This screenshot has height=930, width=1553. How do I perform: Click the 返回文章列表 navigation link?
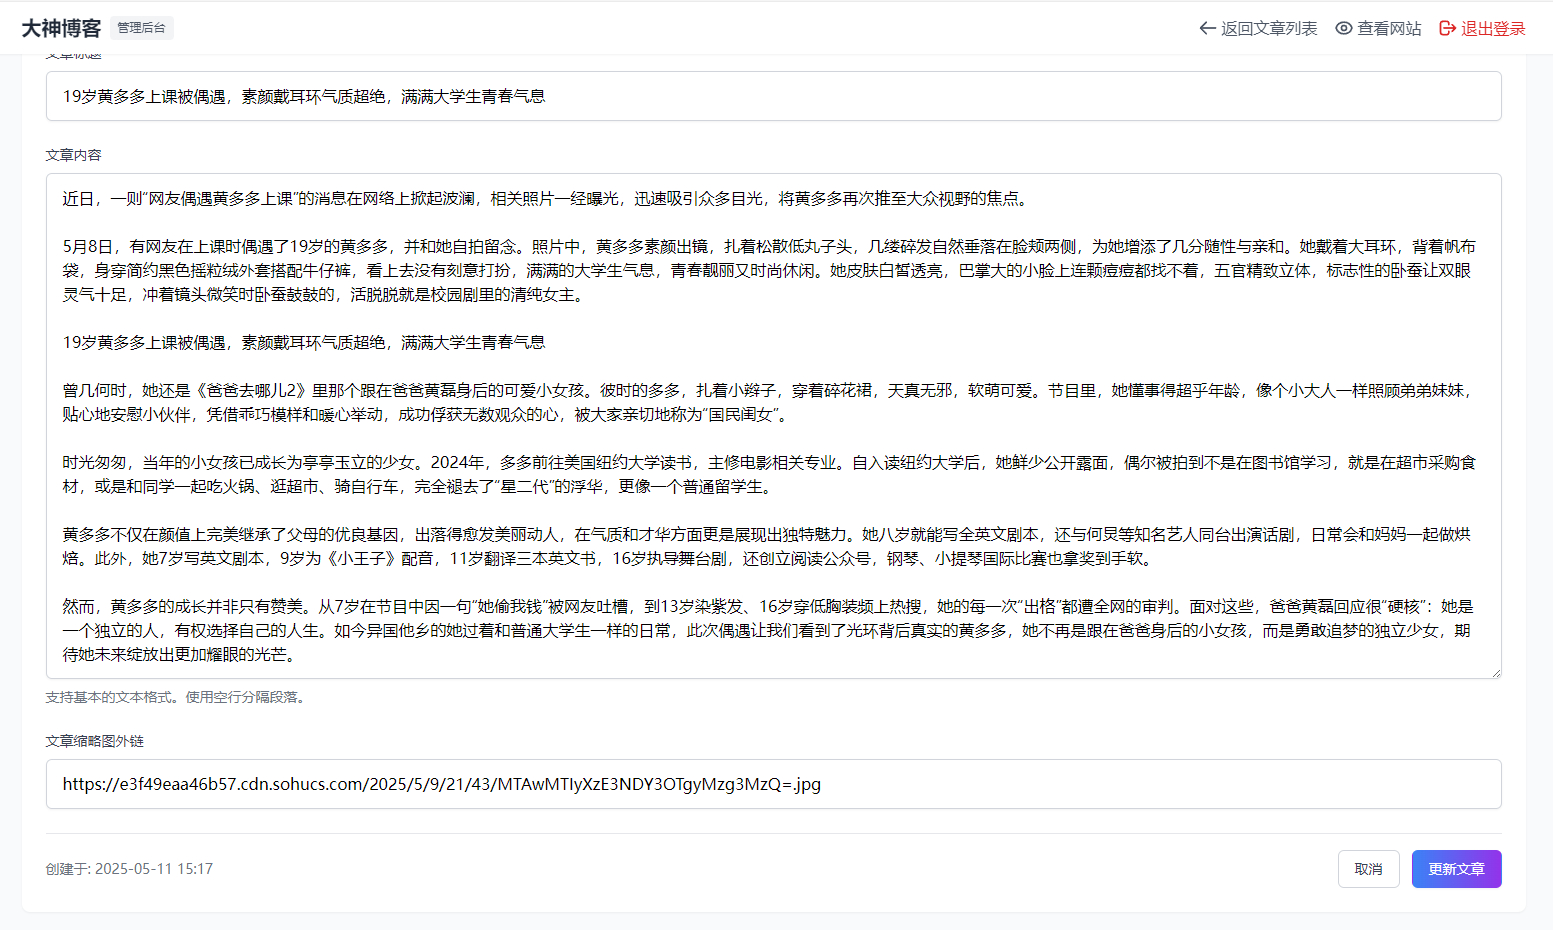click(x=1267, y=28)
